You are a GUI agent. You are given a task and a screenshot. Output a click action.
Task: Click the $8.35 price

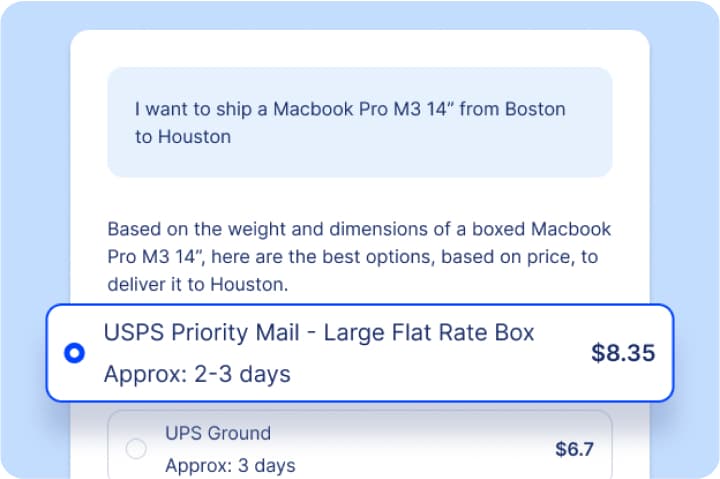point(623,353)
